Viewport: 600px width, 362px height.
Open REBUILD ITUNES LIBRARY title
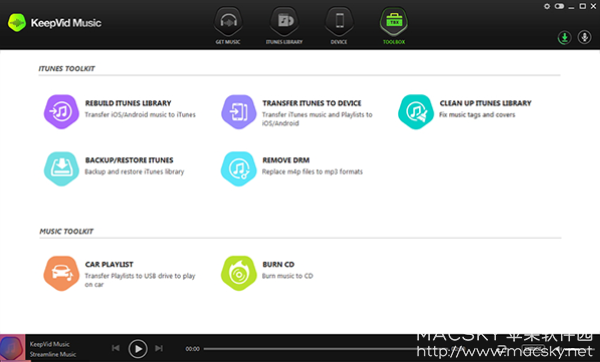[128, 103]
